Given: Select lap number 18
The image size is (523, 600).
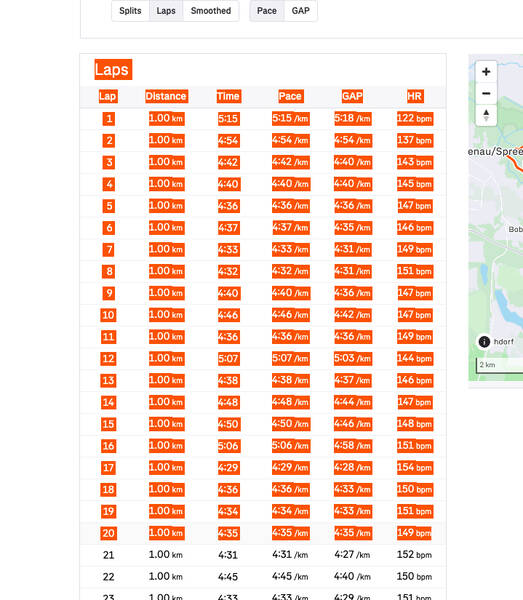Looking at the screenshot, I should (x=108, y=489).
